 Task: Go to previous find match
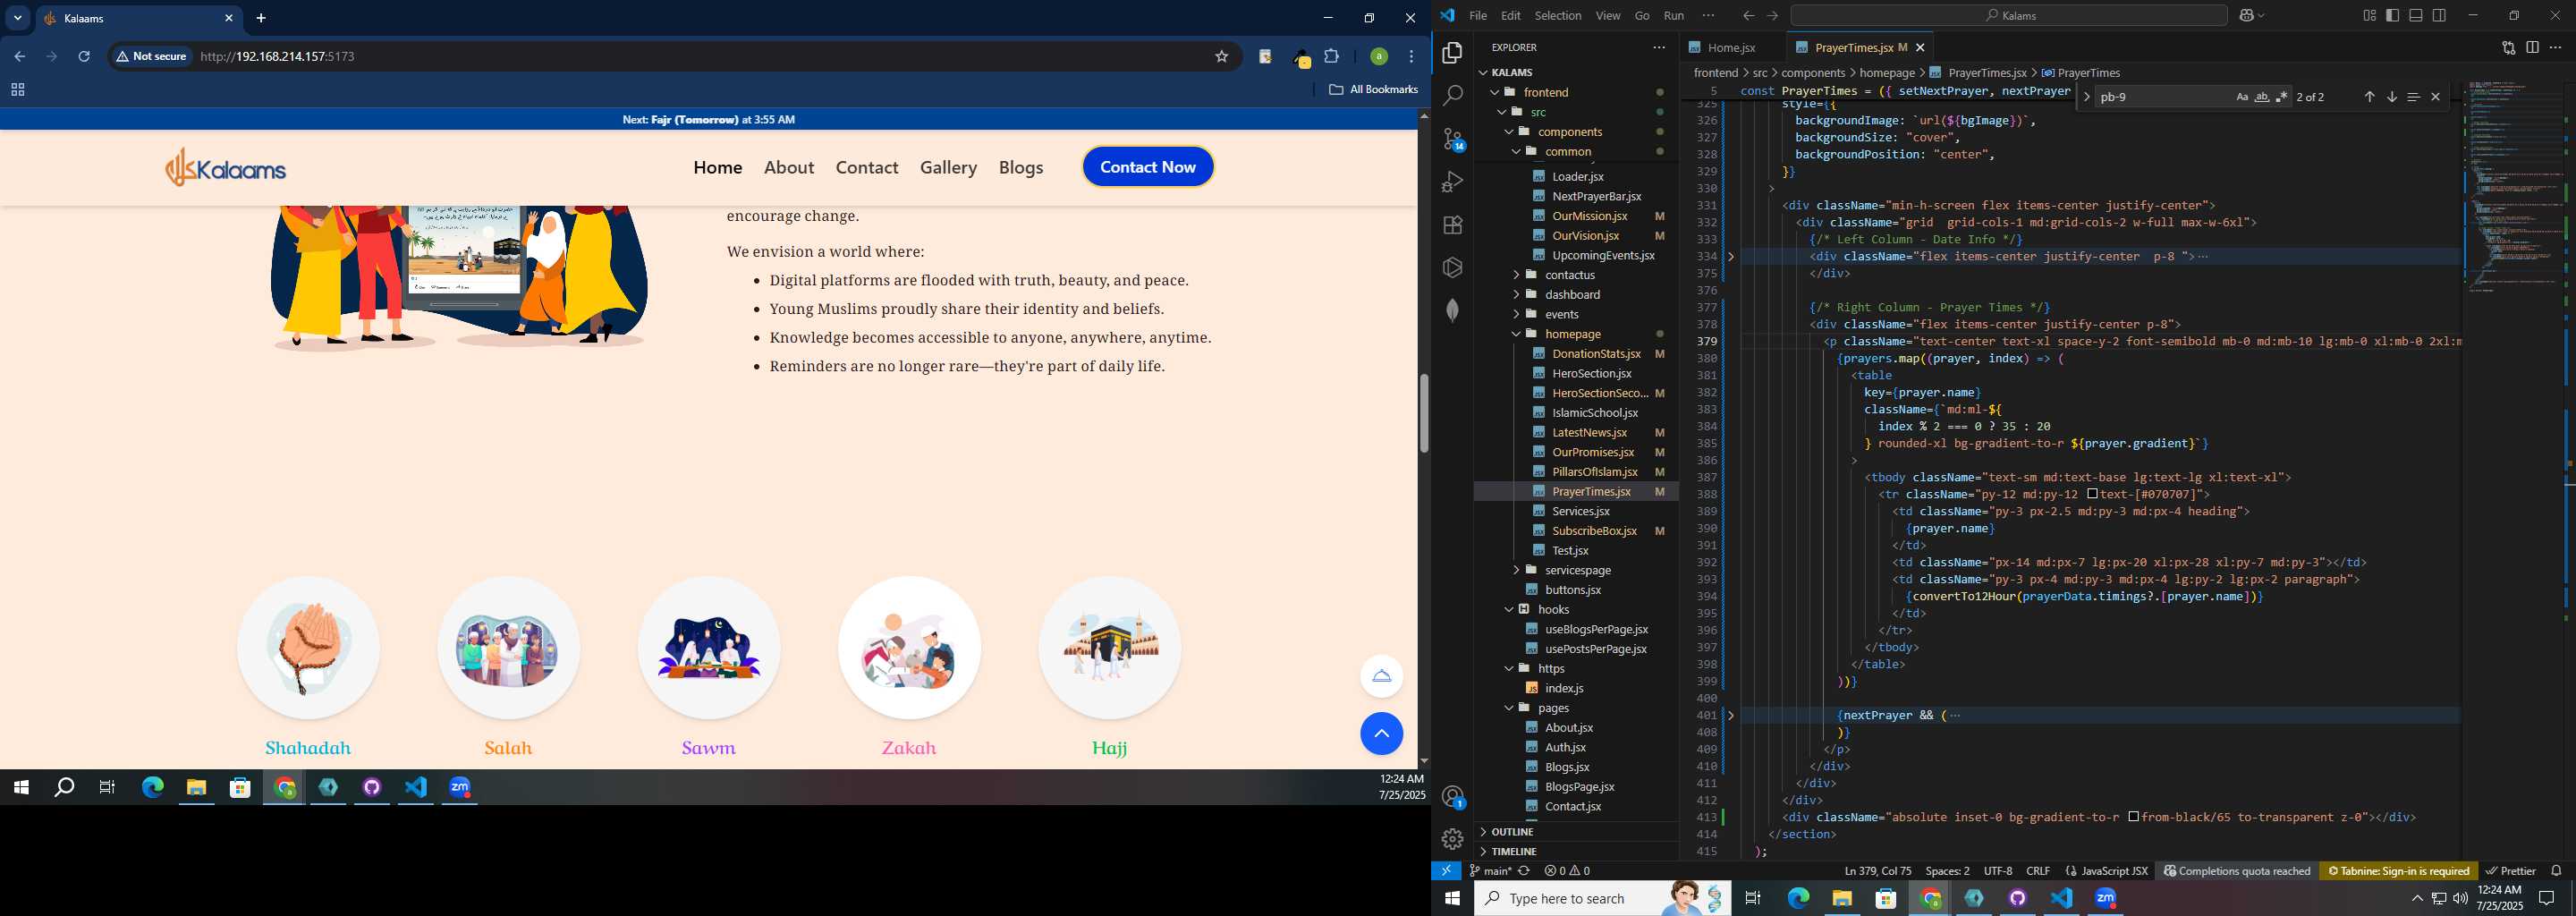[x=2369, y=97]
